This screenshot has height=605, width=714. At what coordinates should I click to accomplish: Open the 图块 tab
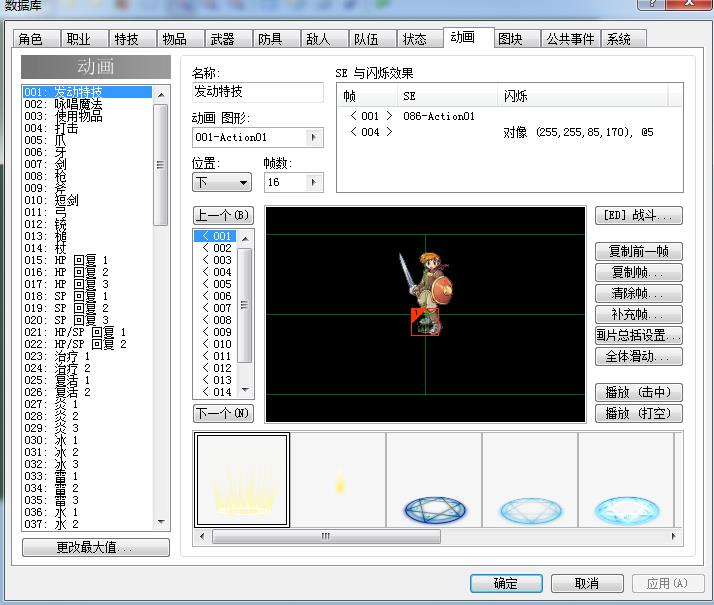(x=517, y=39)
